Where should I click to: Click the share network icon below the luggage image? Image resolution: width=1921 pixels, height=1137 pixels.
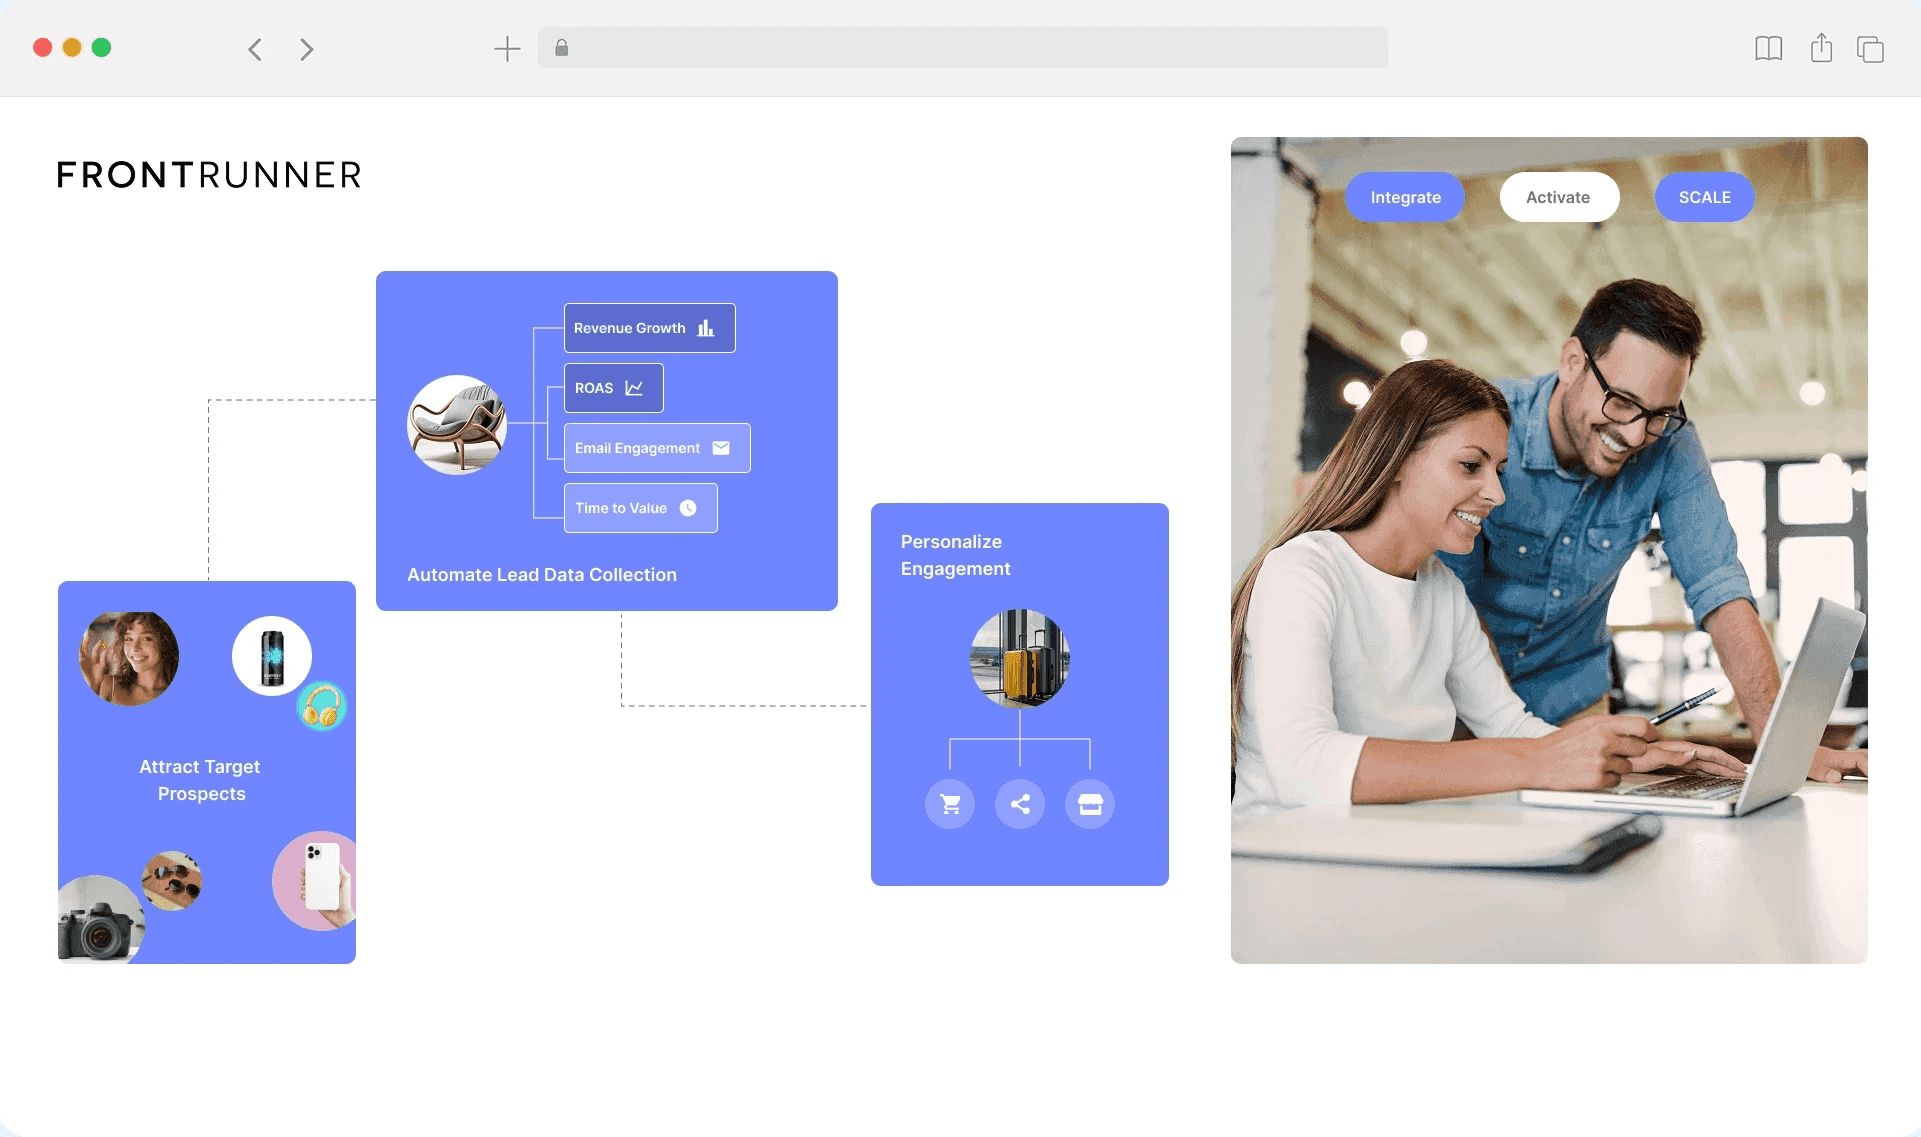coord(1020,803)
